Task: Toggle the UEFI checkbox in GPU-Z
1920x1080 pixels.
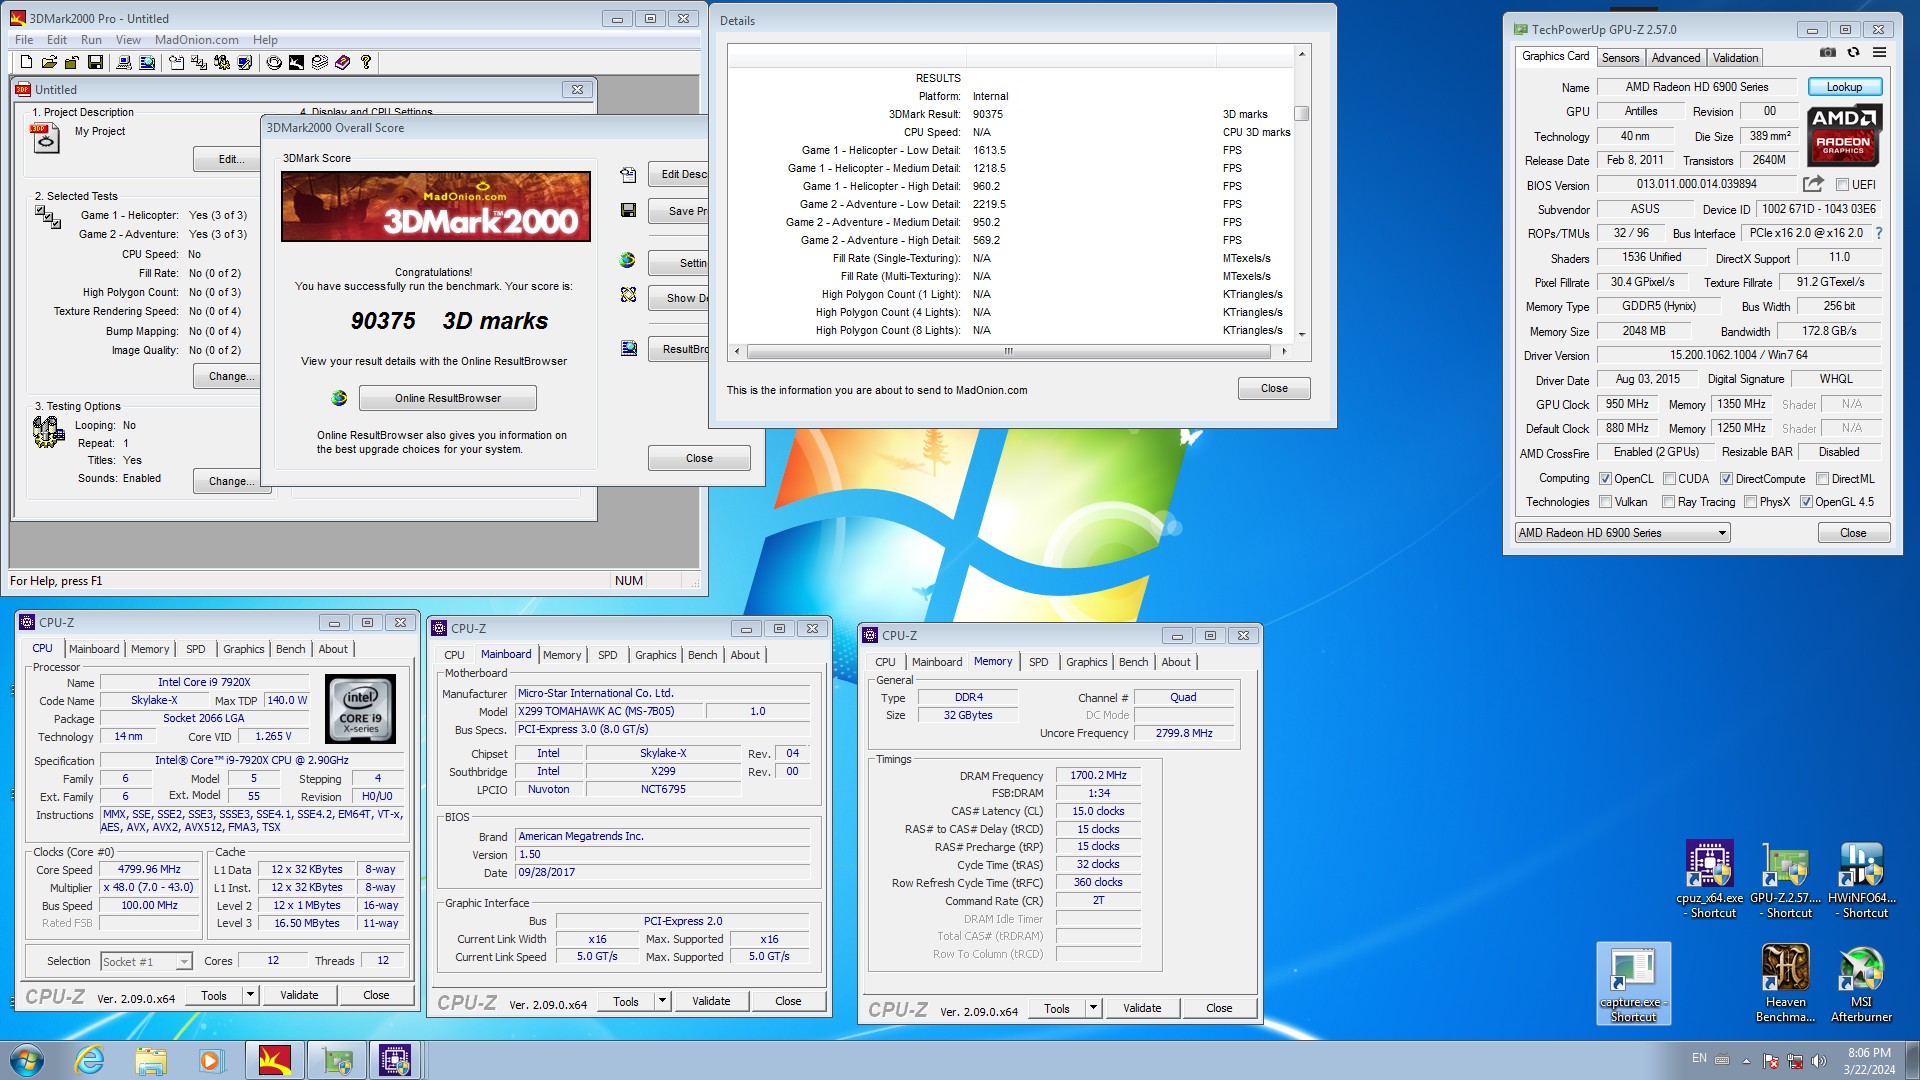Action: 1842,185
